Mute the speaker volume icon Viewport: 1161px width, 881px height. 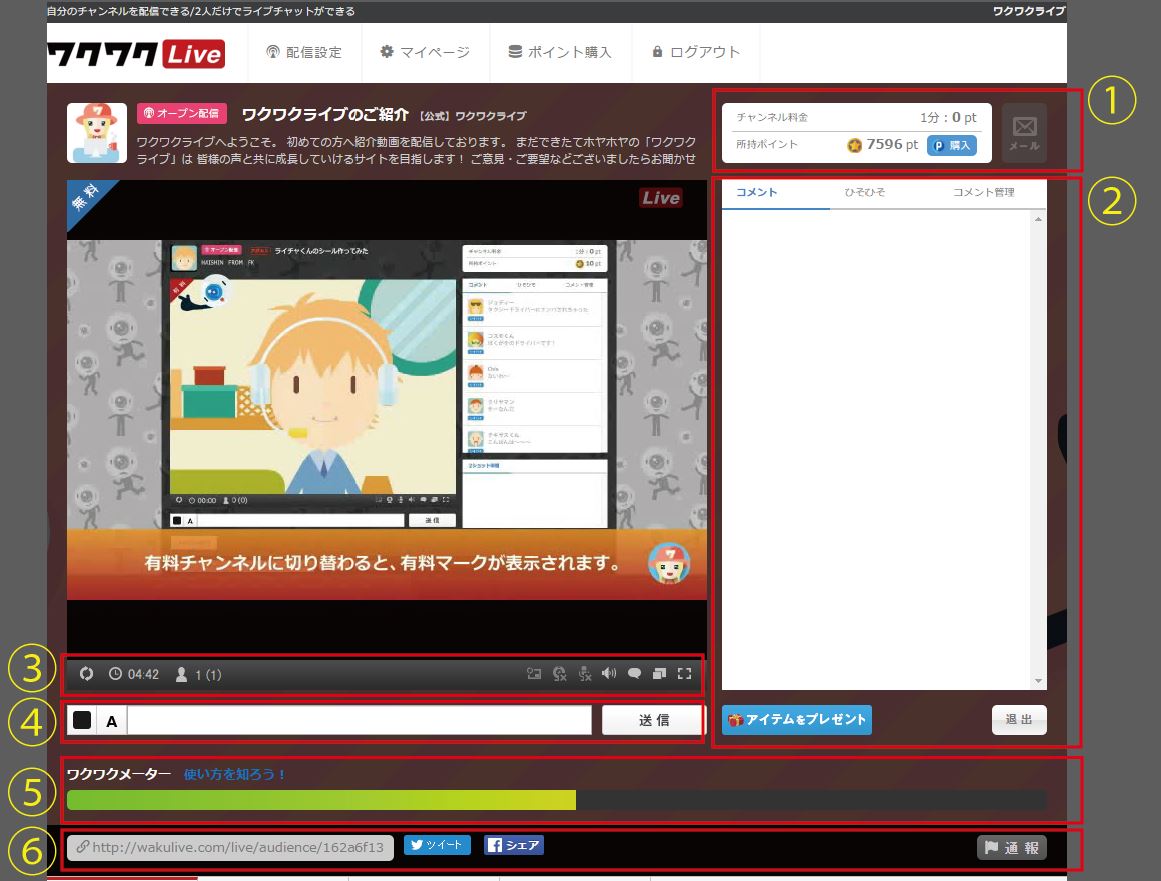pyautogui.click(x=609, y=674)
